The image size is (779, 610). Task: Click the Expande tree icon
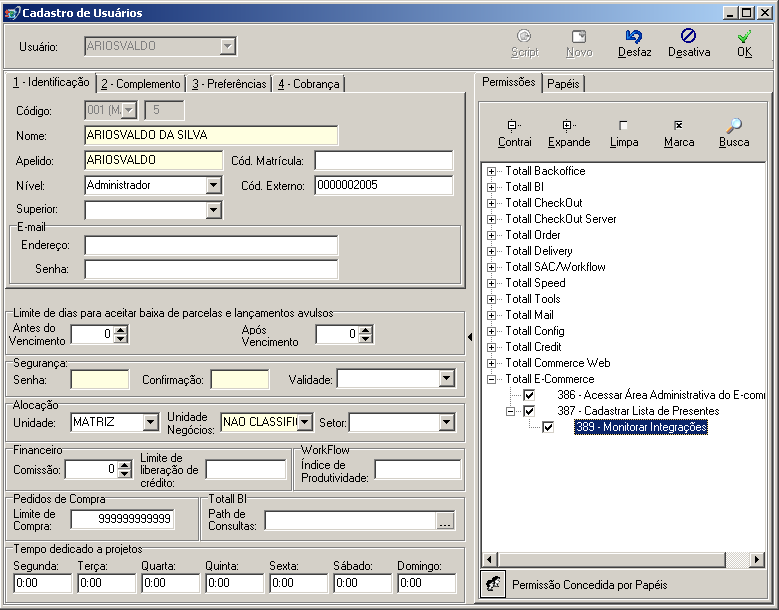click(568, 126)
